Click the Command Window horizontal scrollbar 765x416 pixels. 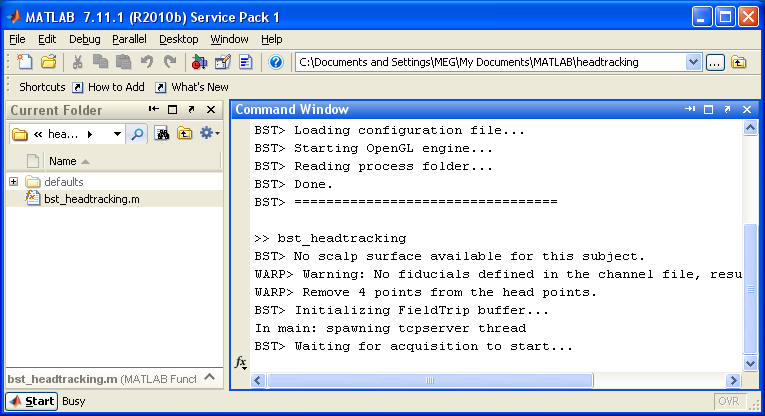click(x=430, y=380)
